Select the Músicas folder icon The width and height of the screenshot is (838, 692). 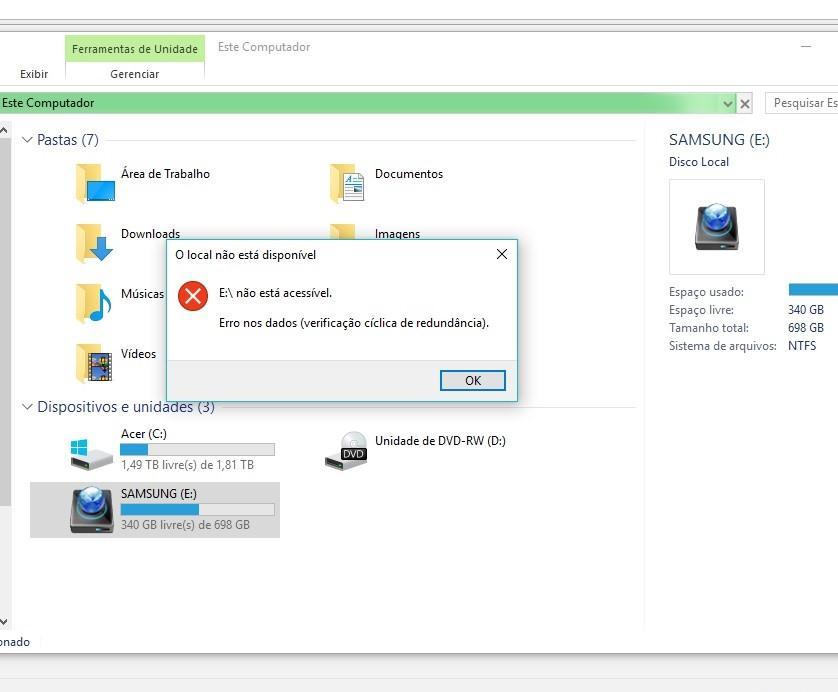point(94,304)
